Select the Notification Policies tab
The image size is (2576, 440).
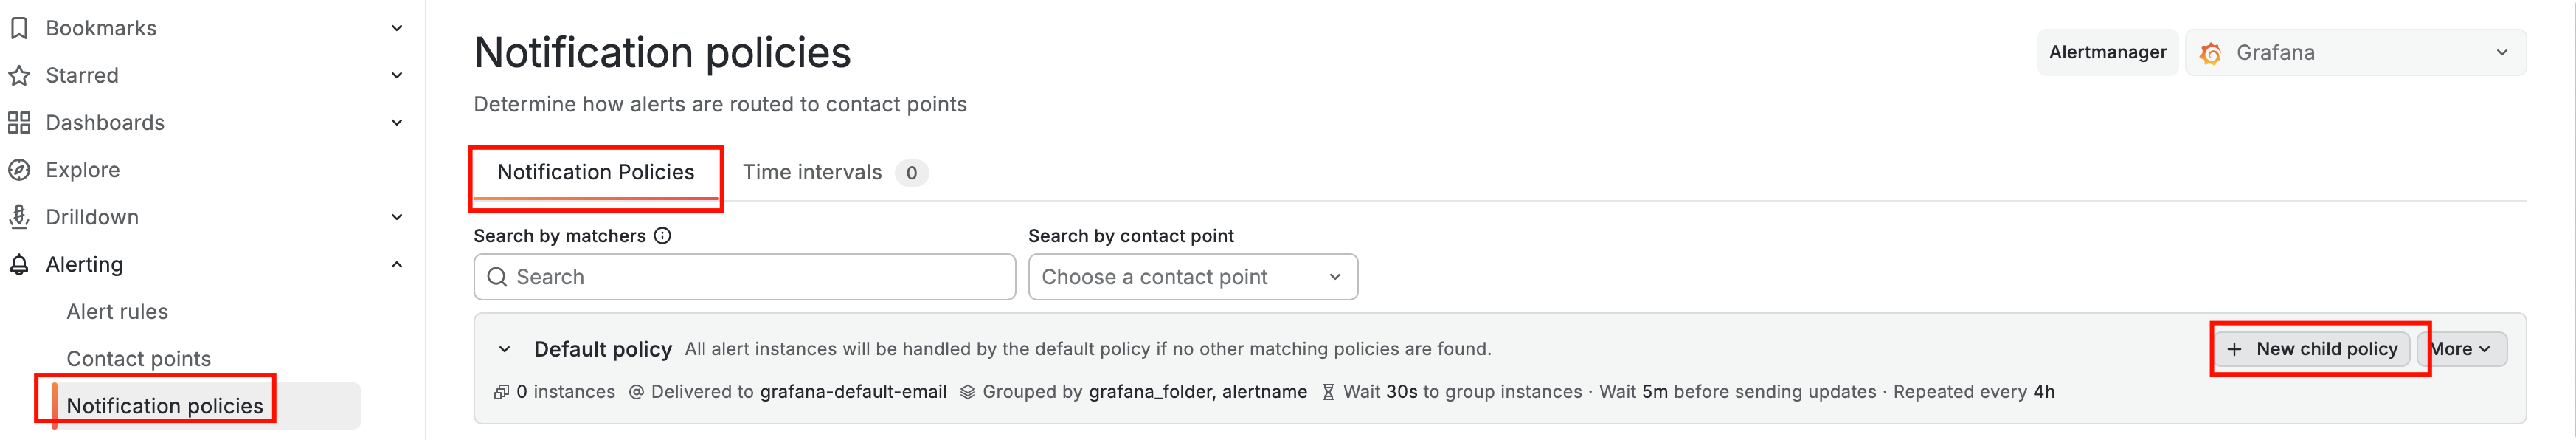[595, 173]
